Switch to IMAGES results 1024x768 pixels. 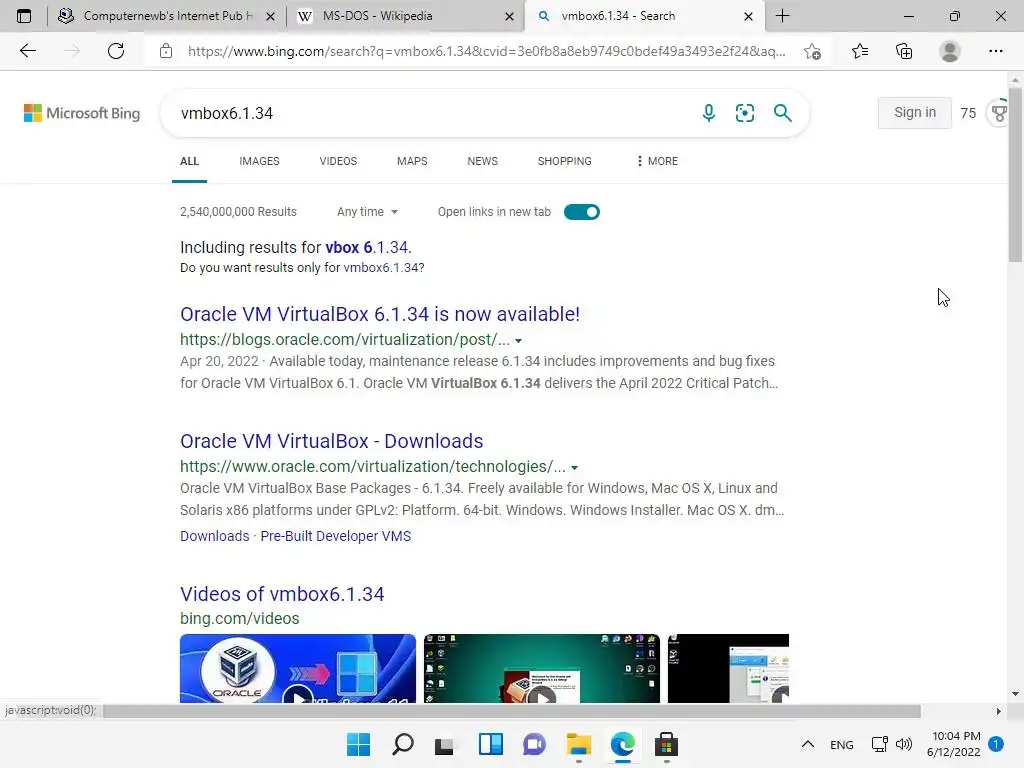click(259, 161)
